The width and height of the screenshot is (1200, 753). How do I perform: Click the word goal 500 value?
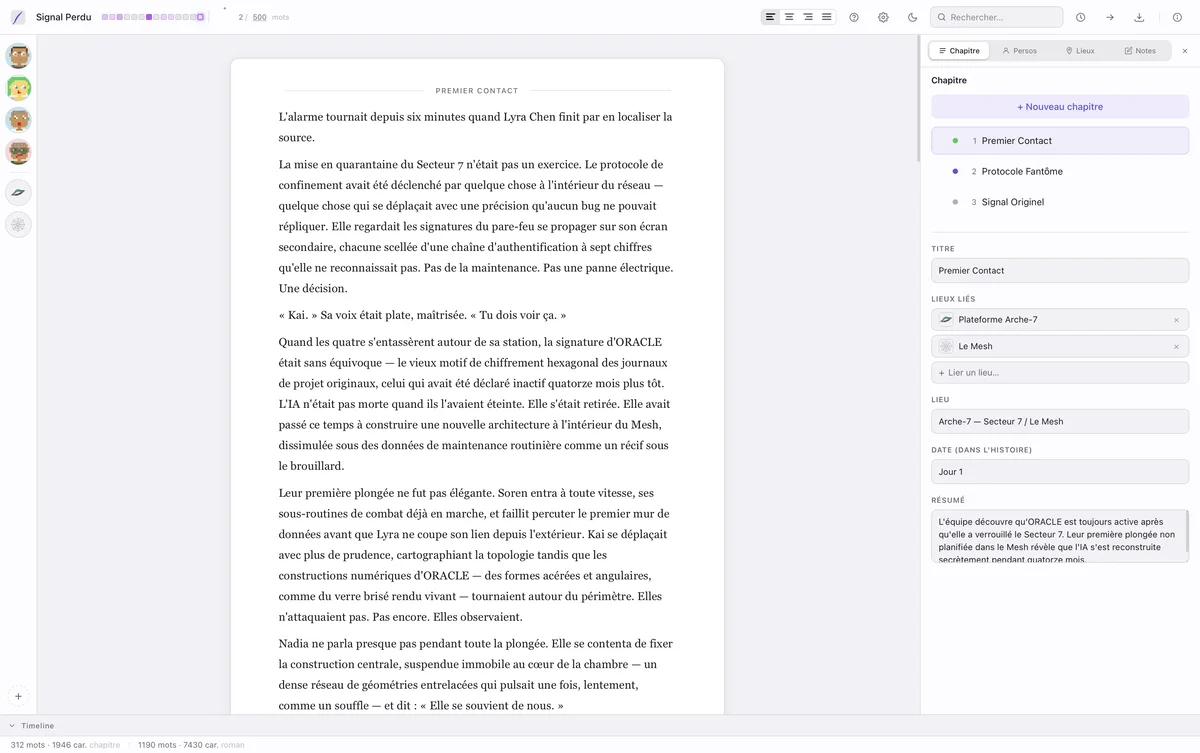(x=259, y=17)
